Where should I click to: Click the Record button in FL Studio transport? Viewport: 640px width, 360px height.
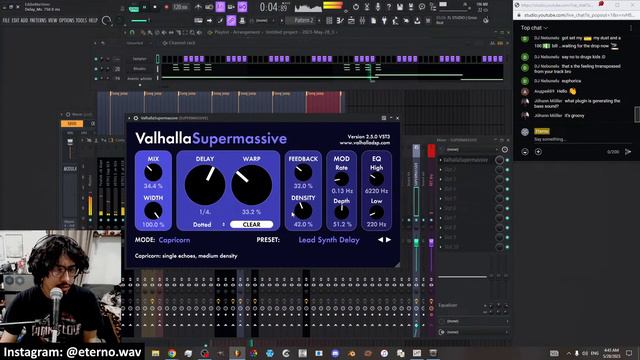167,7
